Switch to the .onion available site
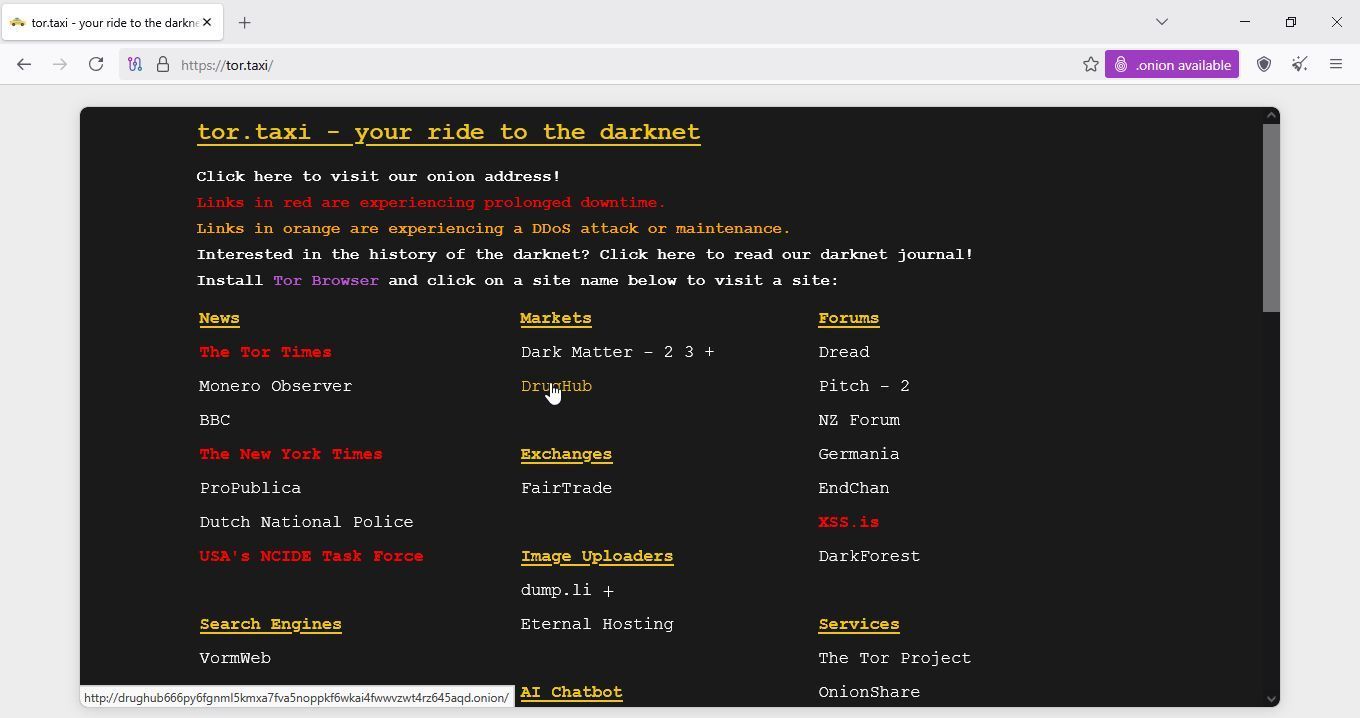 coord(1172,65)
